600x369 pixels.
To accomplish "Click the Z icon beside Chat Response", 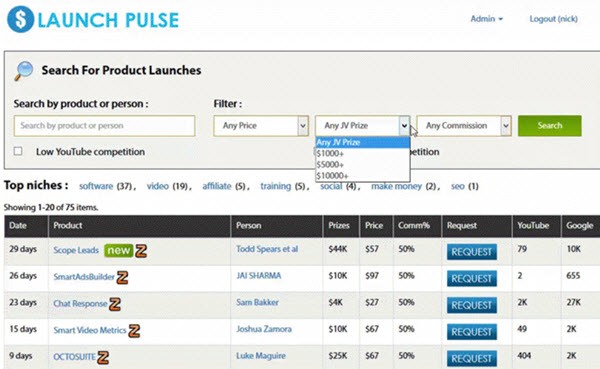I will (115, 304).
